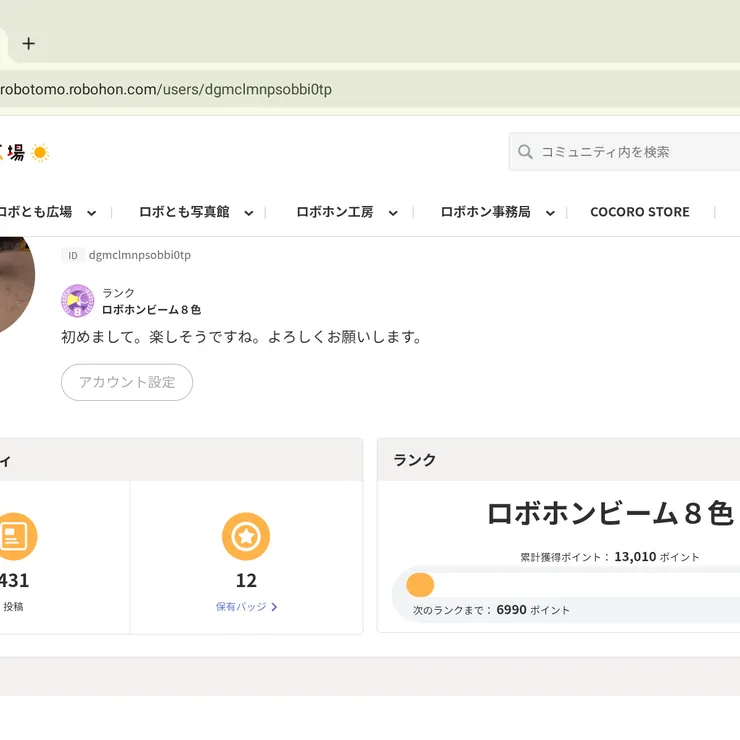Expand ロボとも写真館 menu chevron
740x740 pixels.
(x=249, y=213)
